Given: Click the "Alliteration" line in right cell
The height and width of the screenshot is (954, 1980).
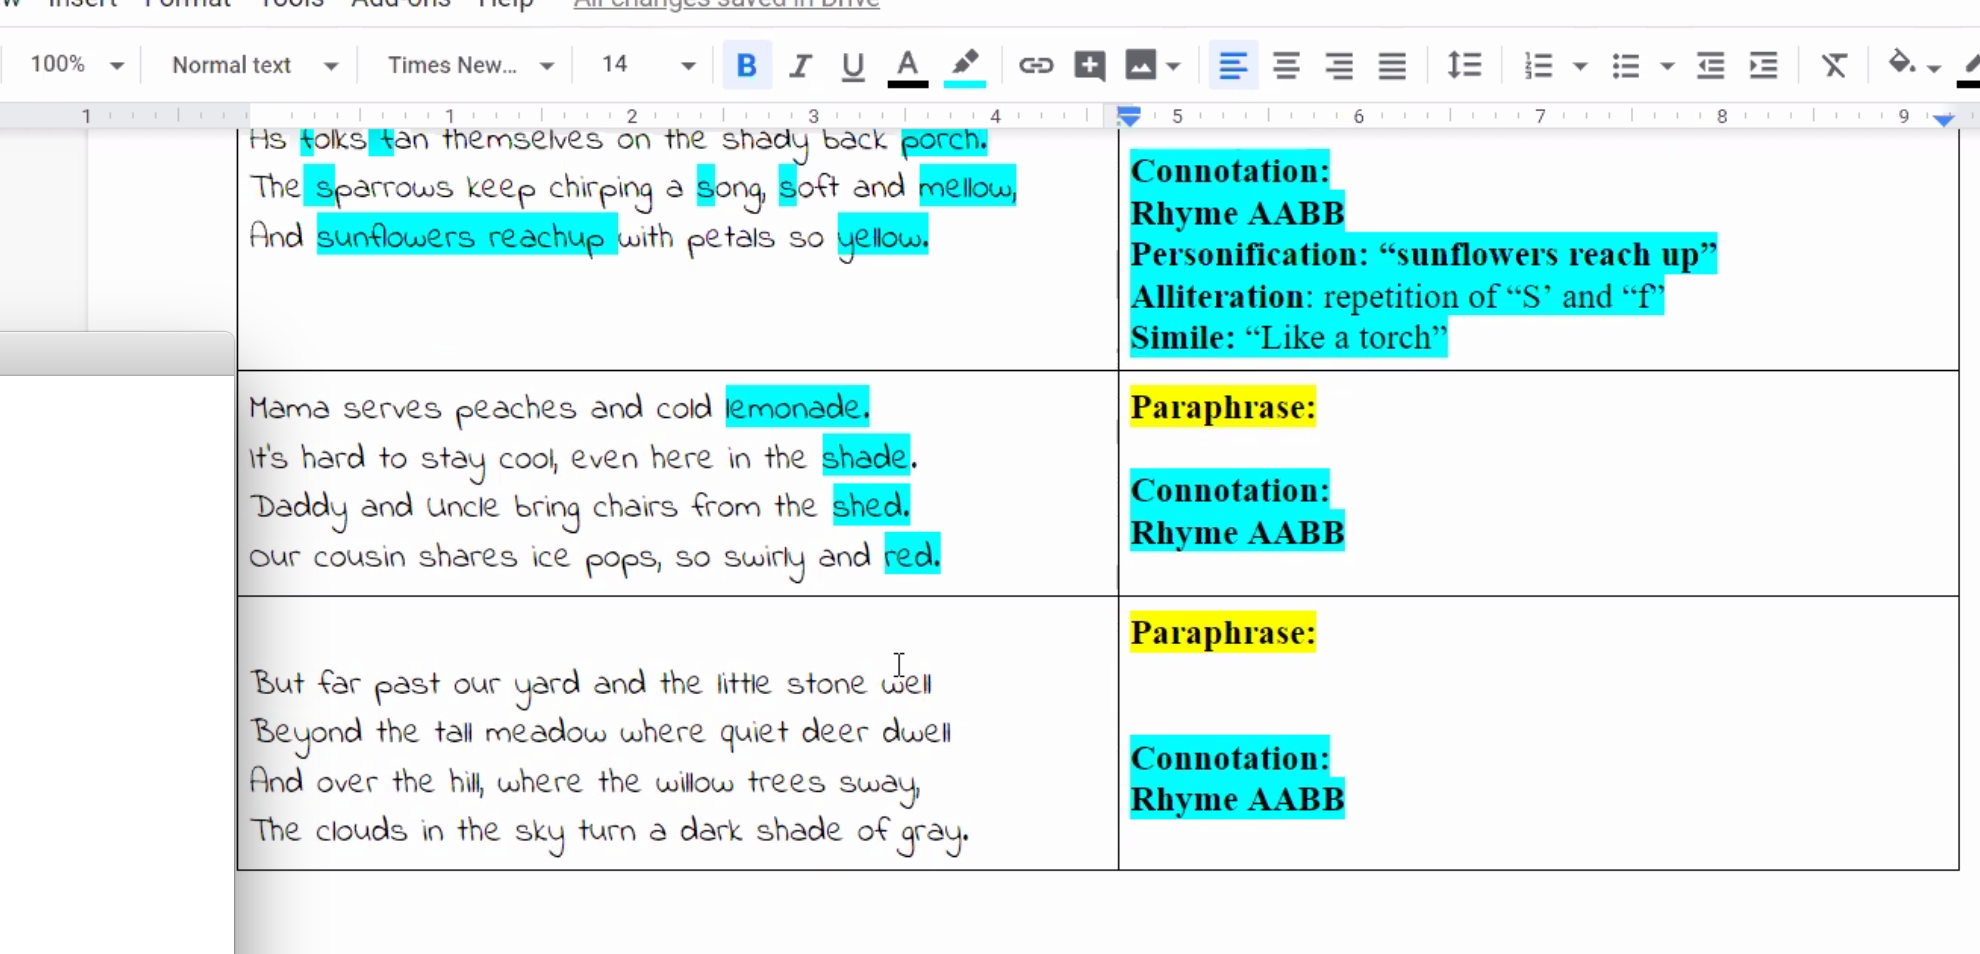Looking at the screenshot, I should click(x=1397, y=296).
